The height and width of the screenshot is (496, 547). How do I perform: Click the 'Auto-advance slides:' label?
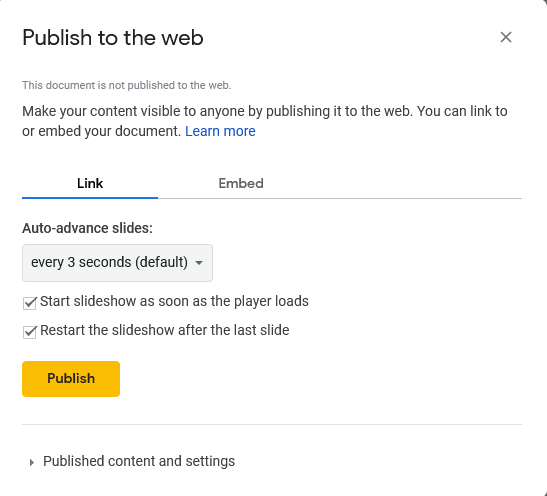pyautogui.click(x=87, y=228)
